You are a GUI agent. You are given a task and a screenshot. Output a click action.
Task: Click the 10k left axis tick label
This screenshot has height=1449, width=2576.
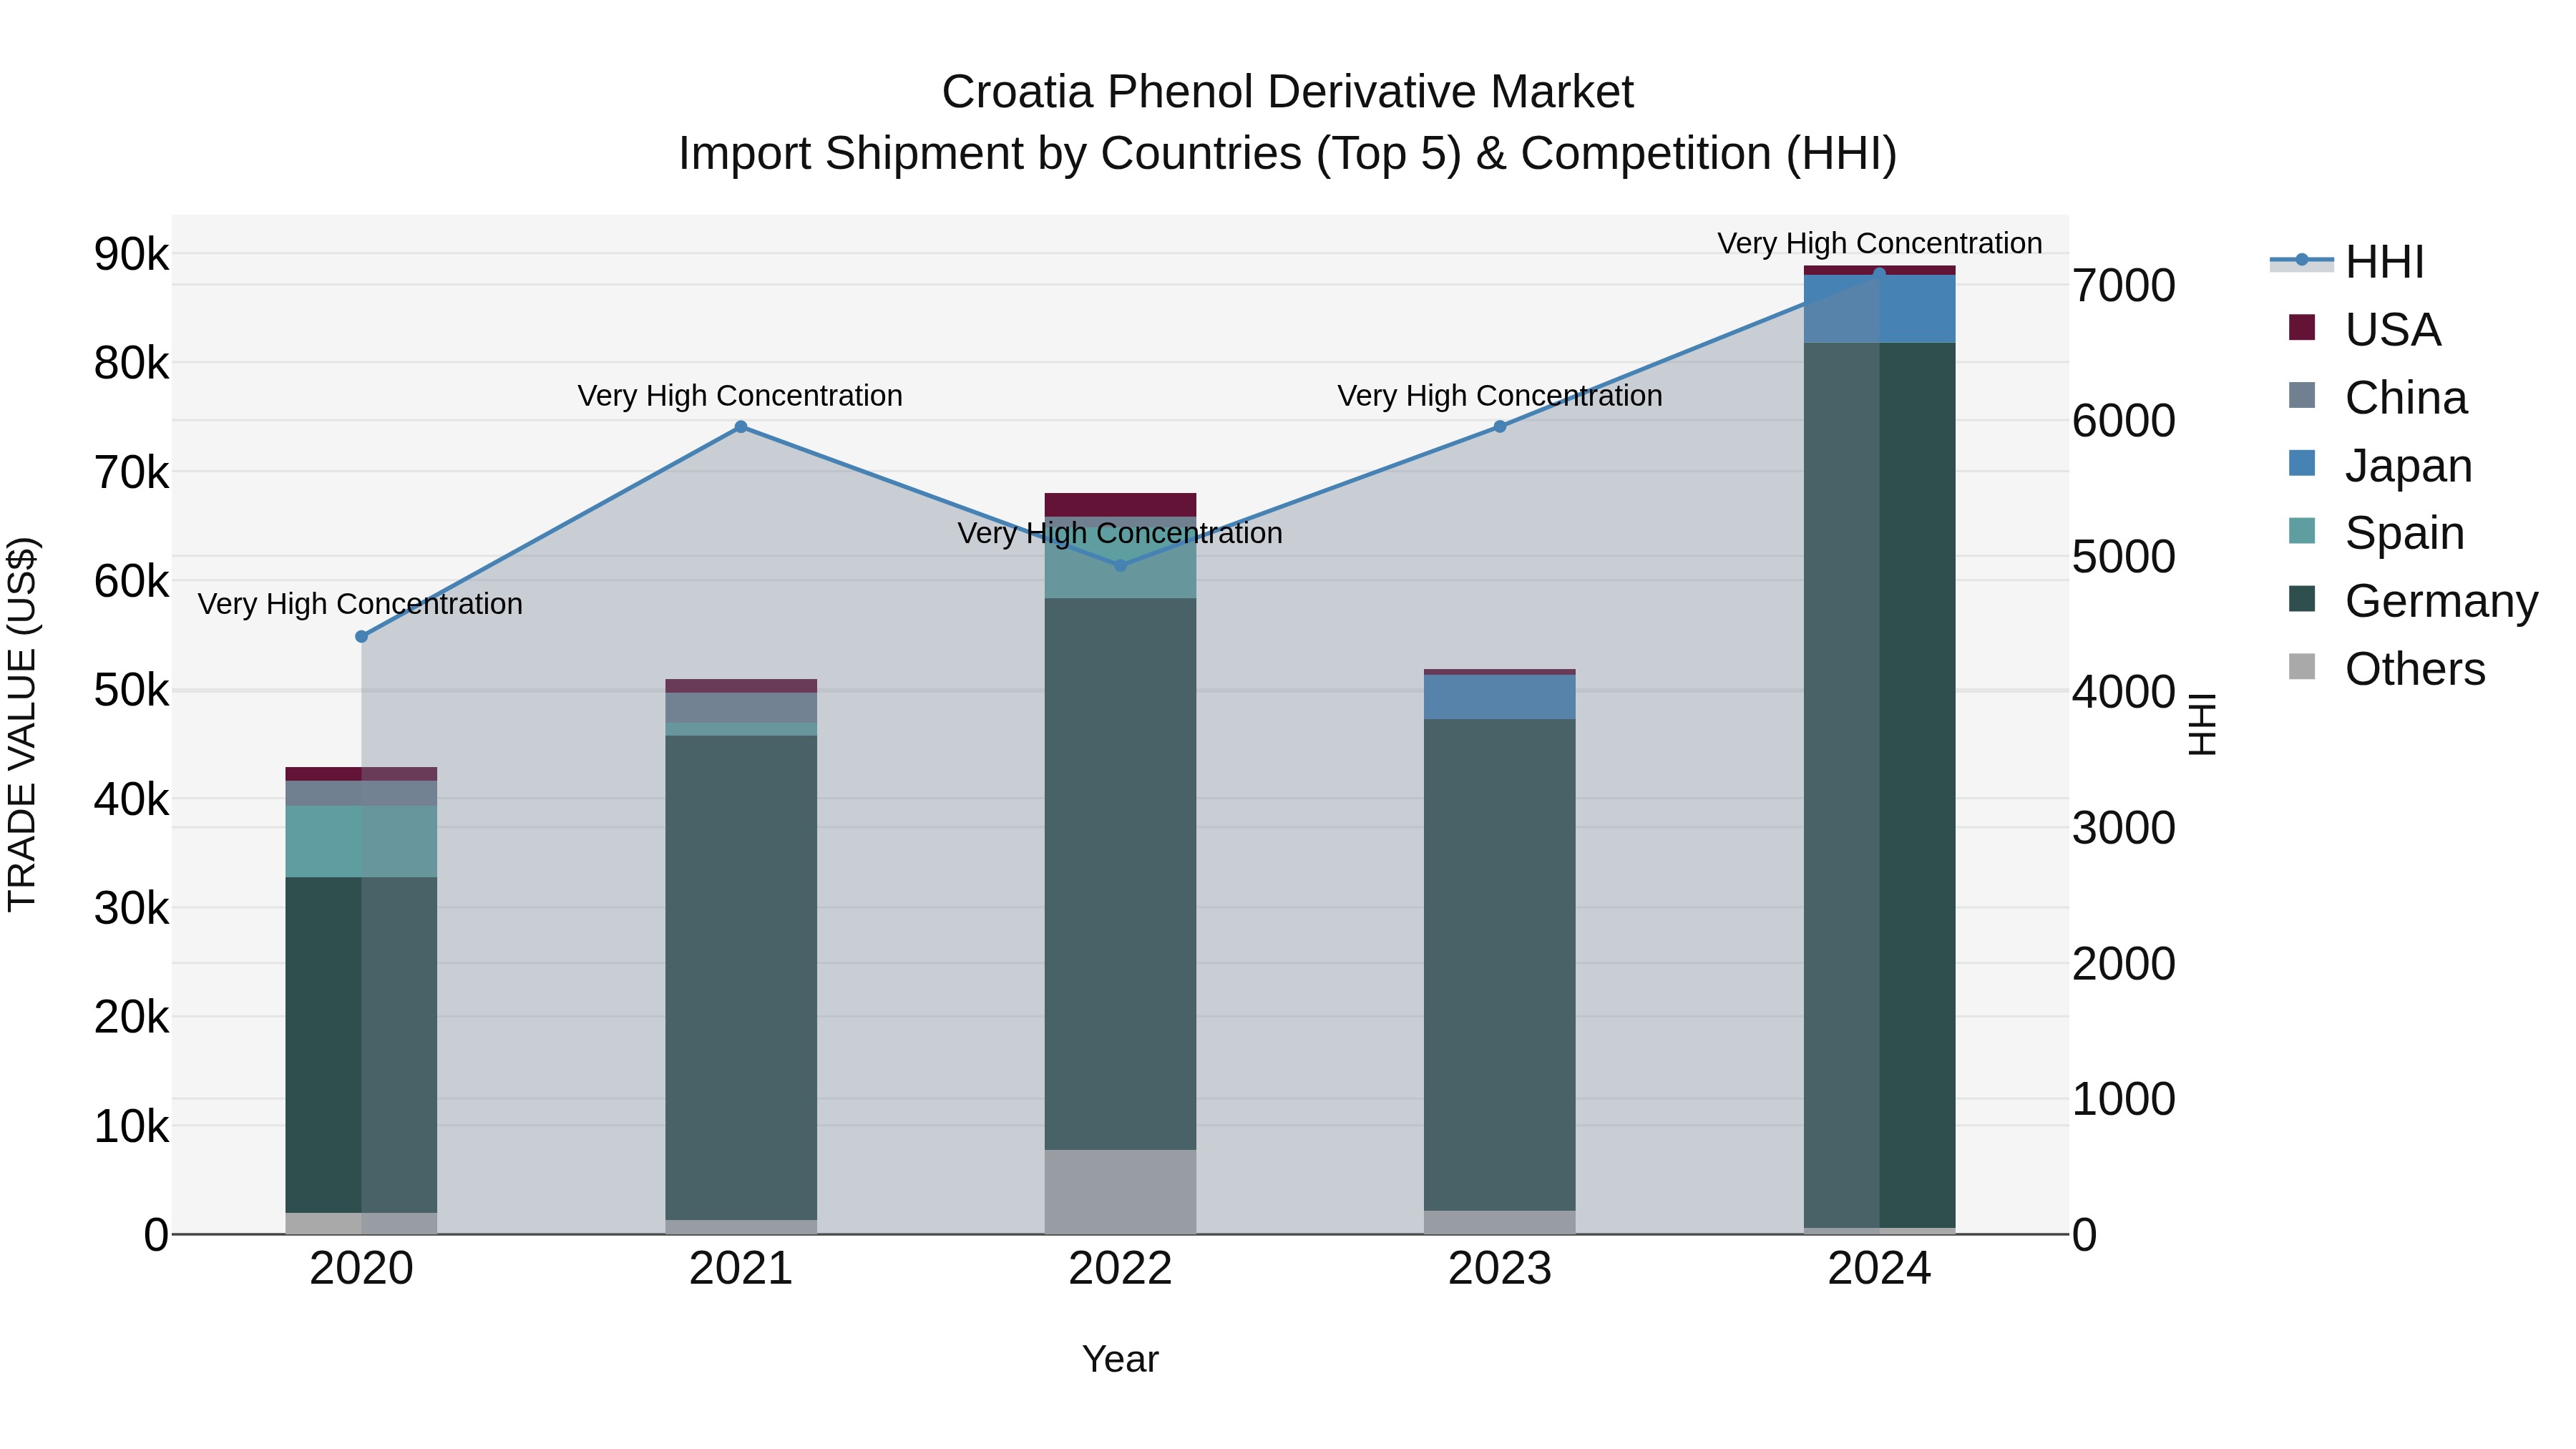132,1127
